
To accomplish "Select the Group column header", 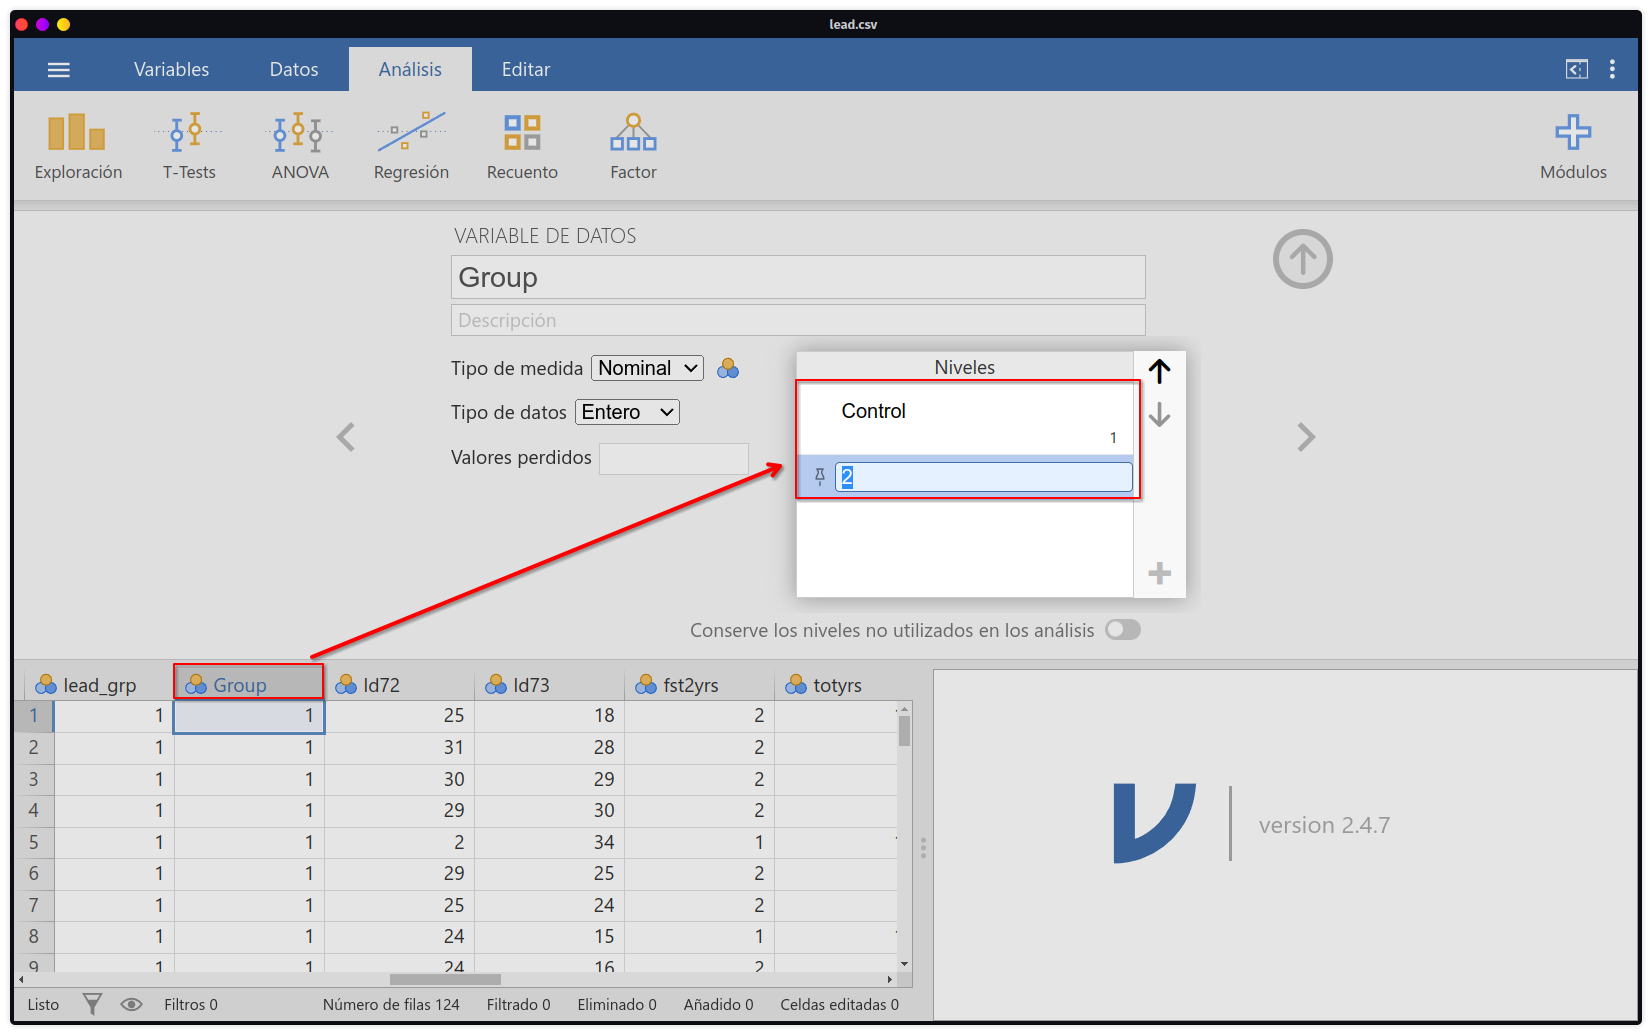I will tap(249, 685).
